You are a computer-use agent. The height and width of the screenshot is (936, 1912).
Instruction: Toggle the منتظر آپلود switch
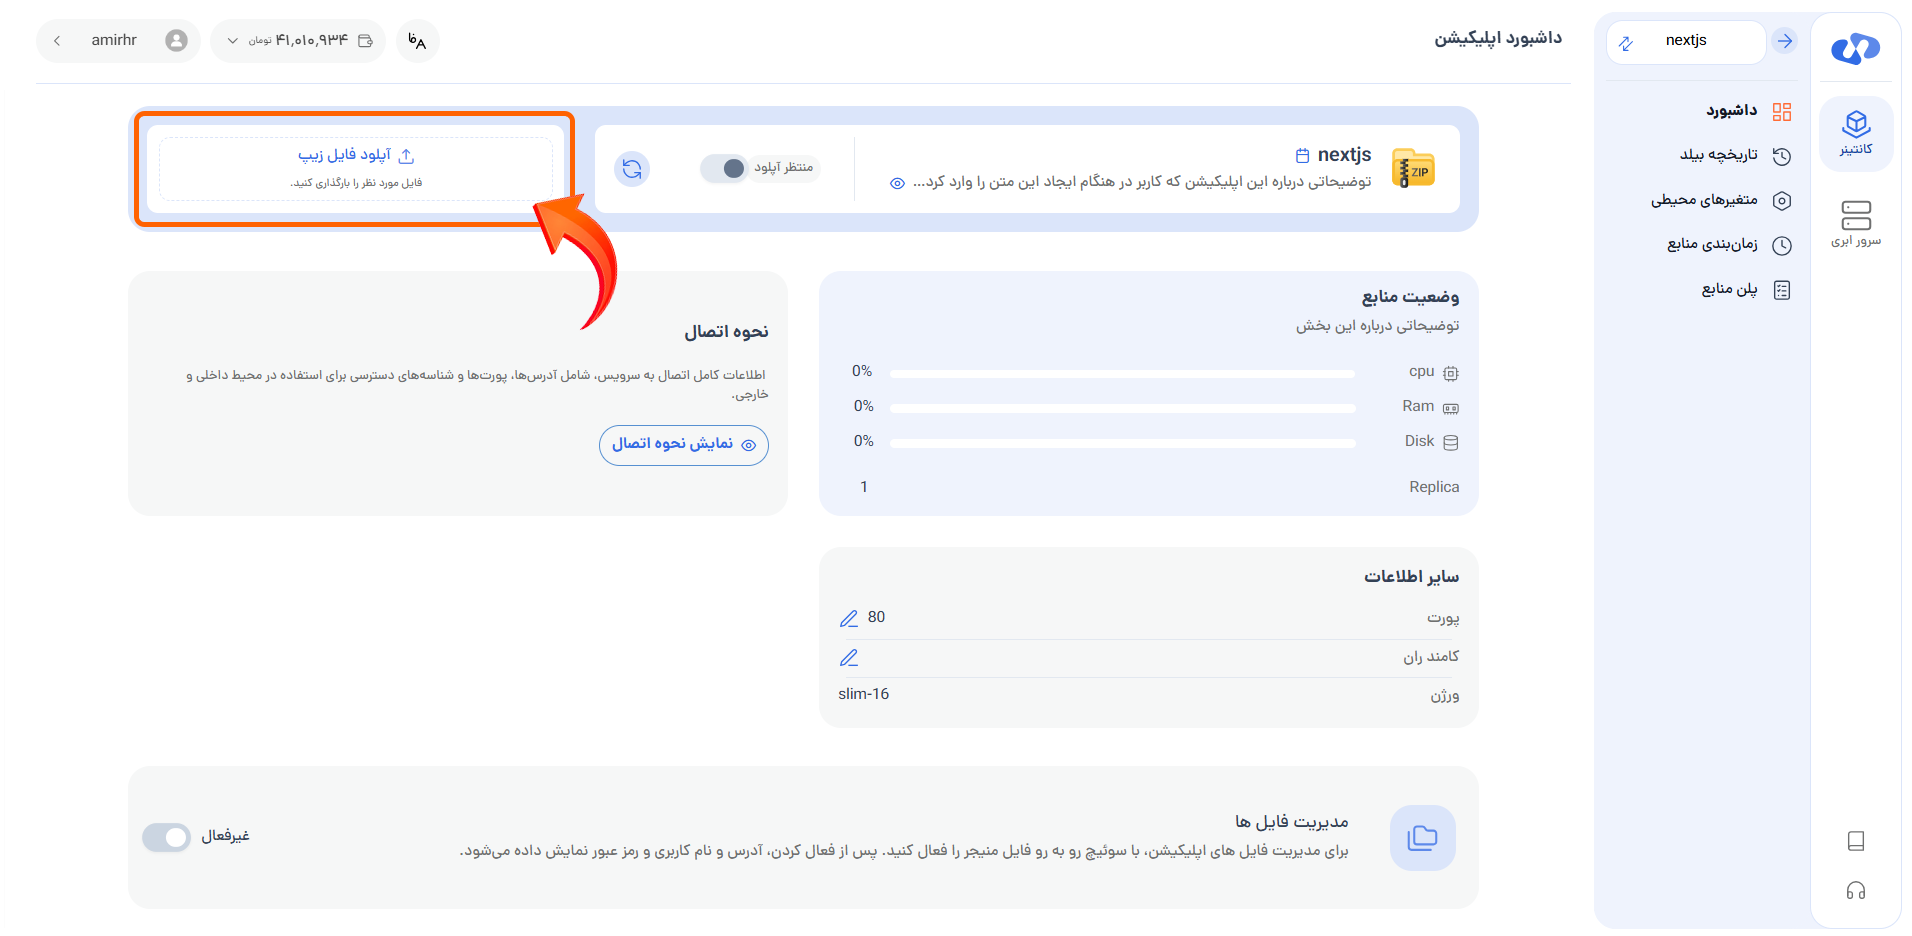pos(724,168)
